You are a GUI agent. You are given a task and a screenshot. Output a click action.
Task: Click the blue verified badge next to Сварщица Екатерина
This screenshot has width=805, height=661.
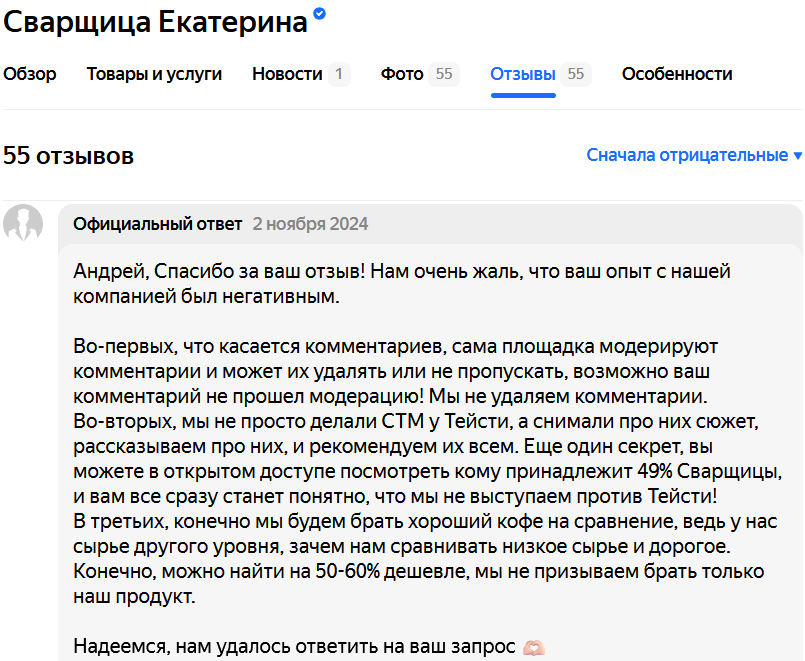pyautogui.click(x=319, y=13)
